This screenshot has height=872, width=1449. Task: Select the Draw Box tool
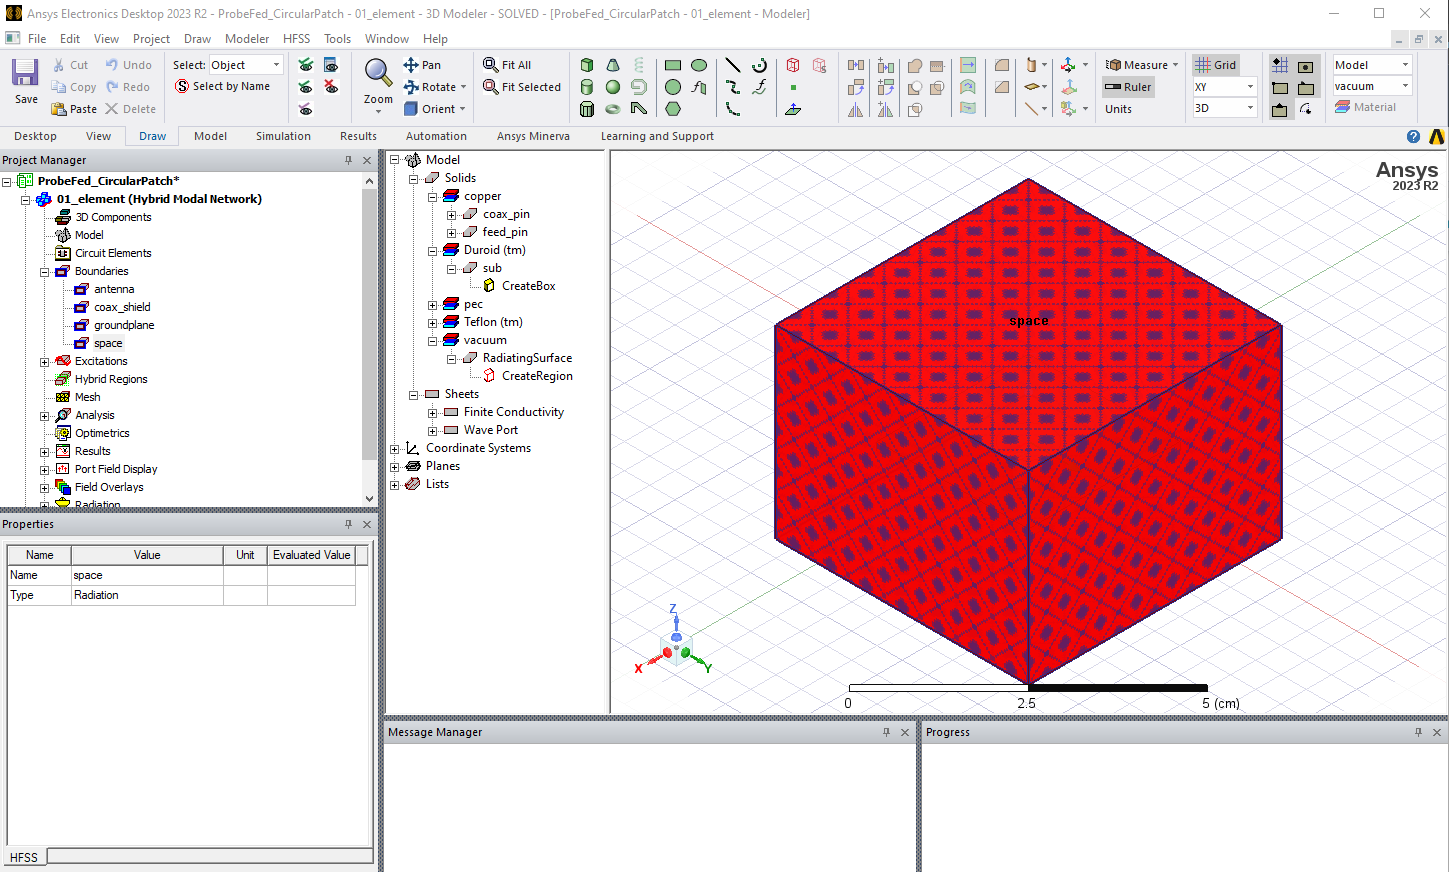coord(586,65)
